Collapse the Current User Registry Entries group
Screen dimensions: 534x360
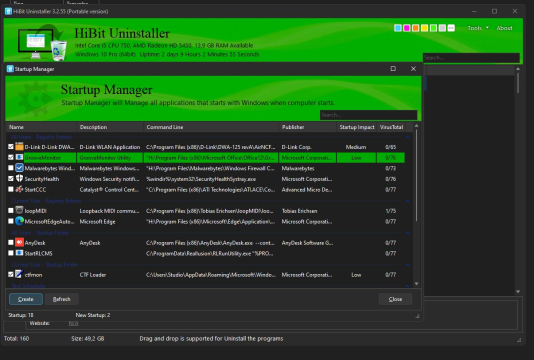pos(407,201)
